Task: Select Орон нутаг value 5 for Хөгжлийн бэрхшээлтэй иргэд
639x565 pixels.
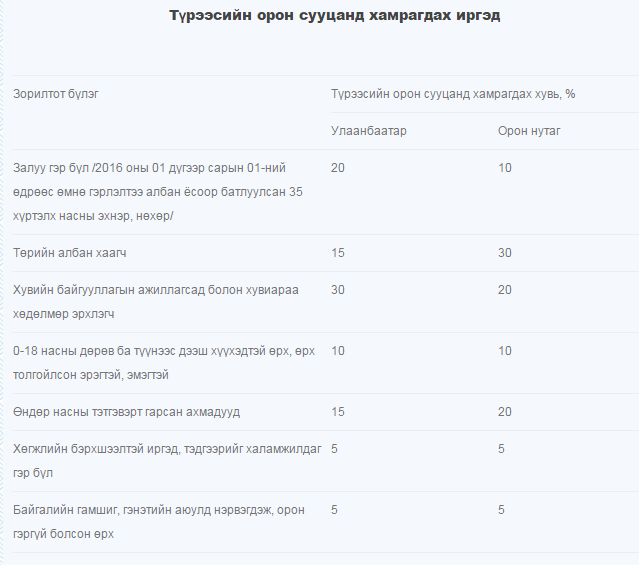Action: (501, 449)
